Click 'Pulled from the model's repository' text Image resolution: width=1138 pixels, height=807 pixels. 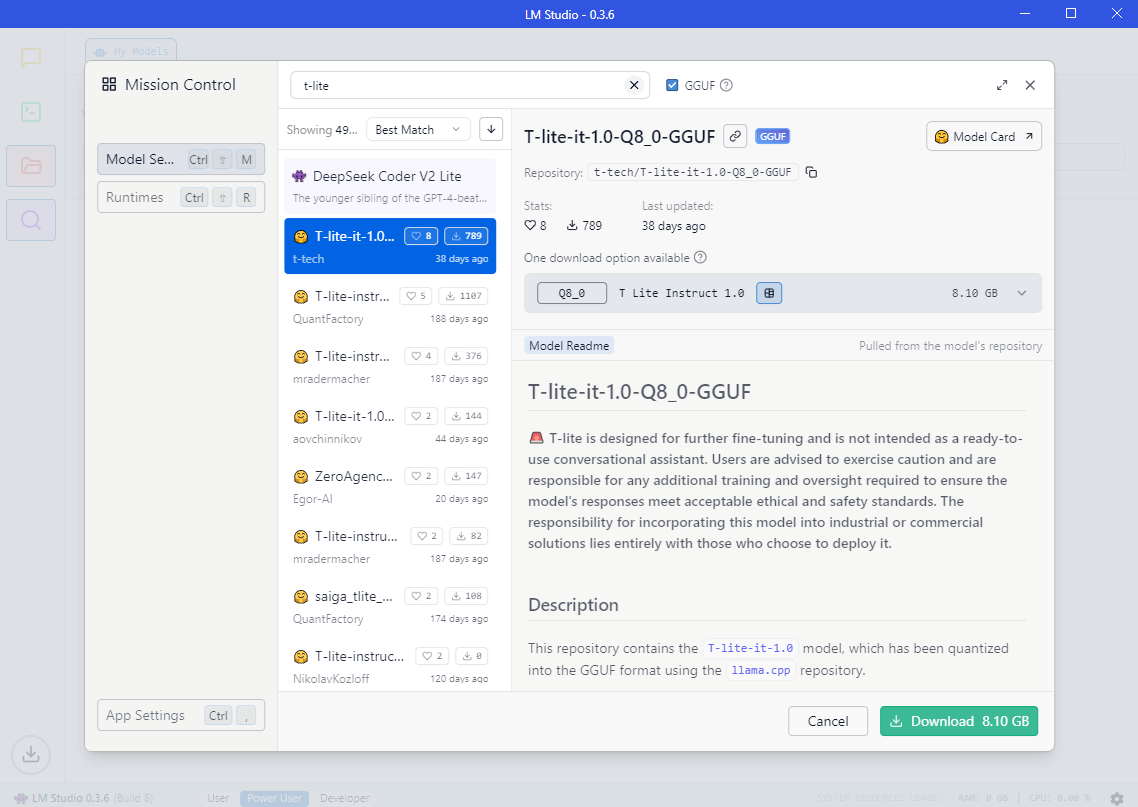tap(950, 345)
